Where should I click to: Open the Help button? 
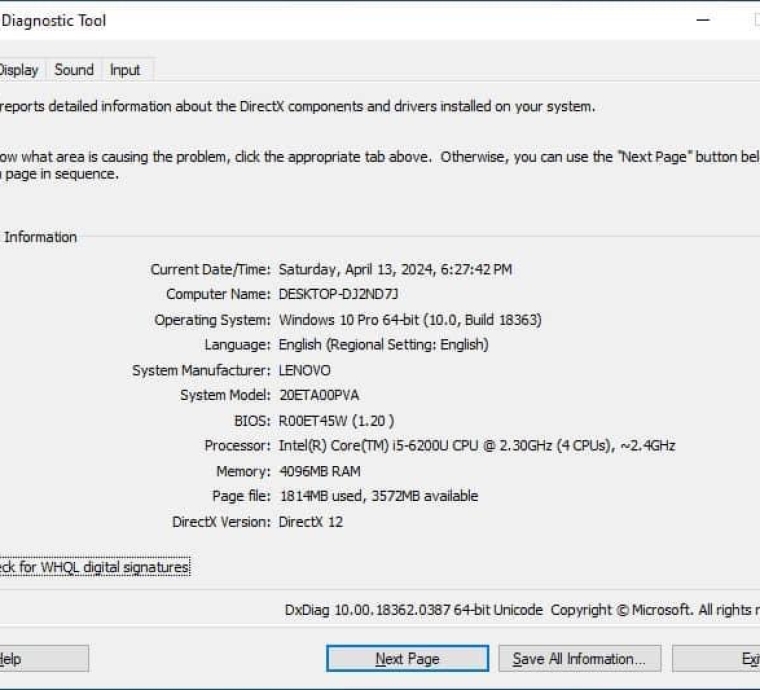[x=44, y=659]
